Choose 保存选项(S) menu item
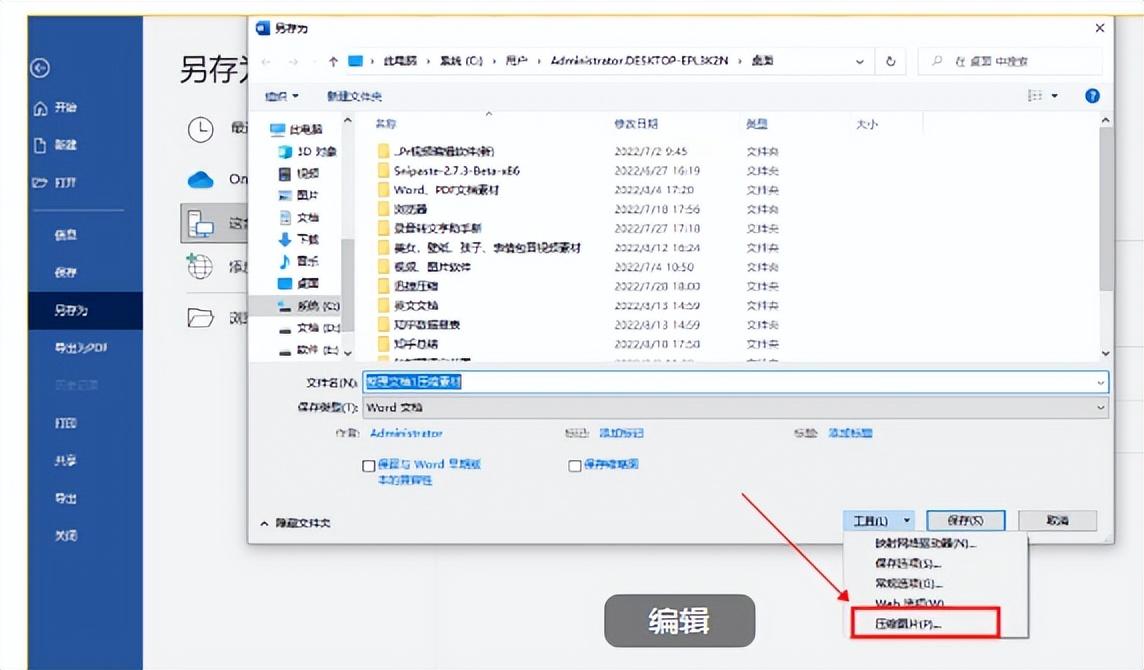The image size is (1144, 670). pos(908,563)
